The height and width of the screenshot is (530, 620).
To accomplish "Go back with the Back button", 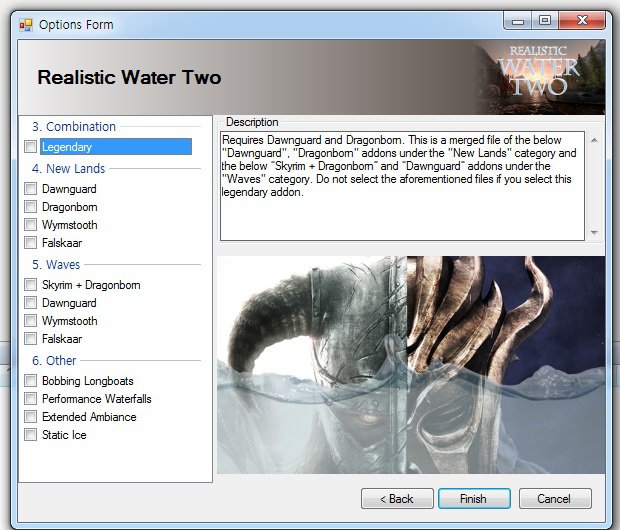I will click(x=393, y=498).
